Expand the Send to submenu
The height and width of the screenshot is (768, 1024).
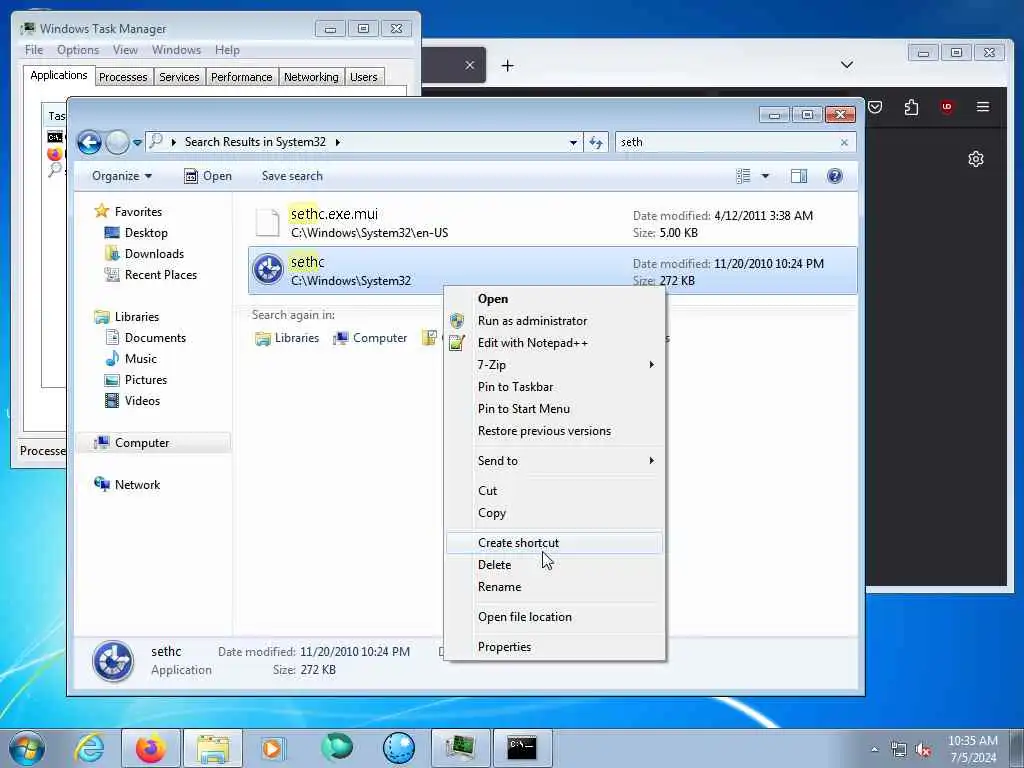click(x=554, y=460)
